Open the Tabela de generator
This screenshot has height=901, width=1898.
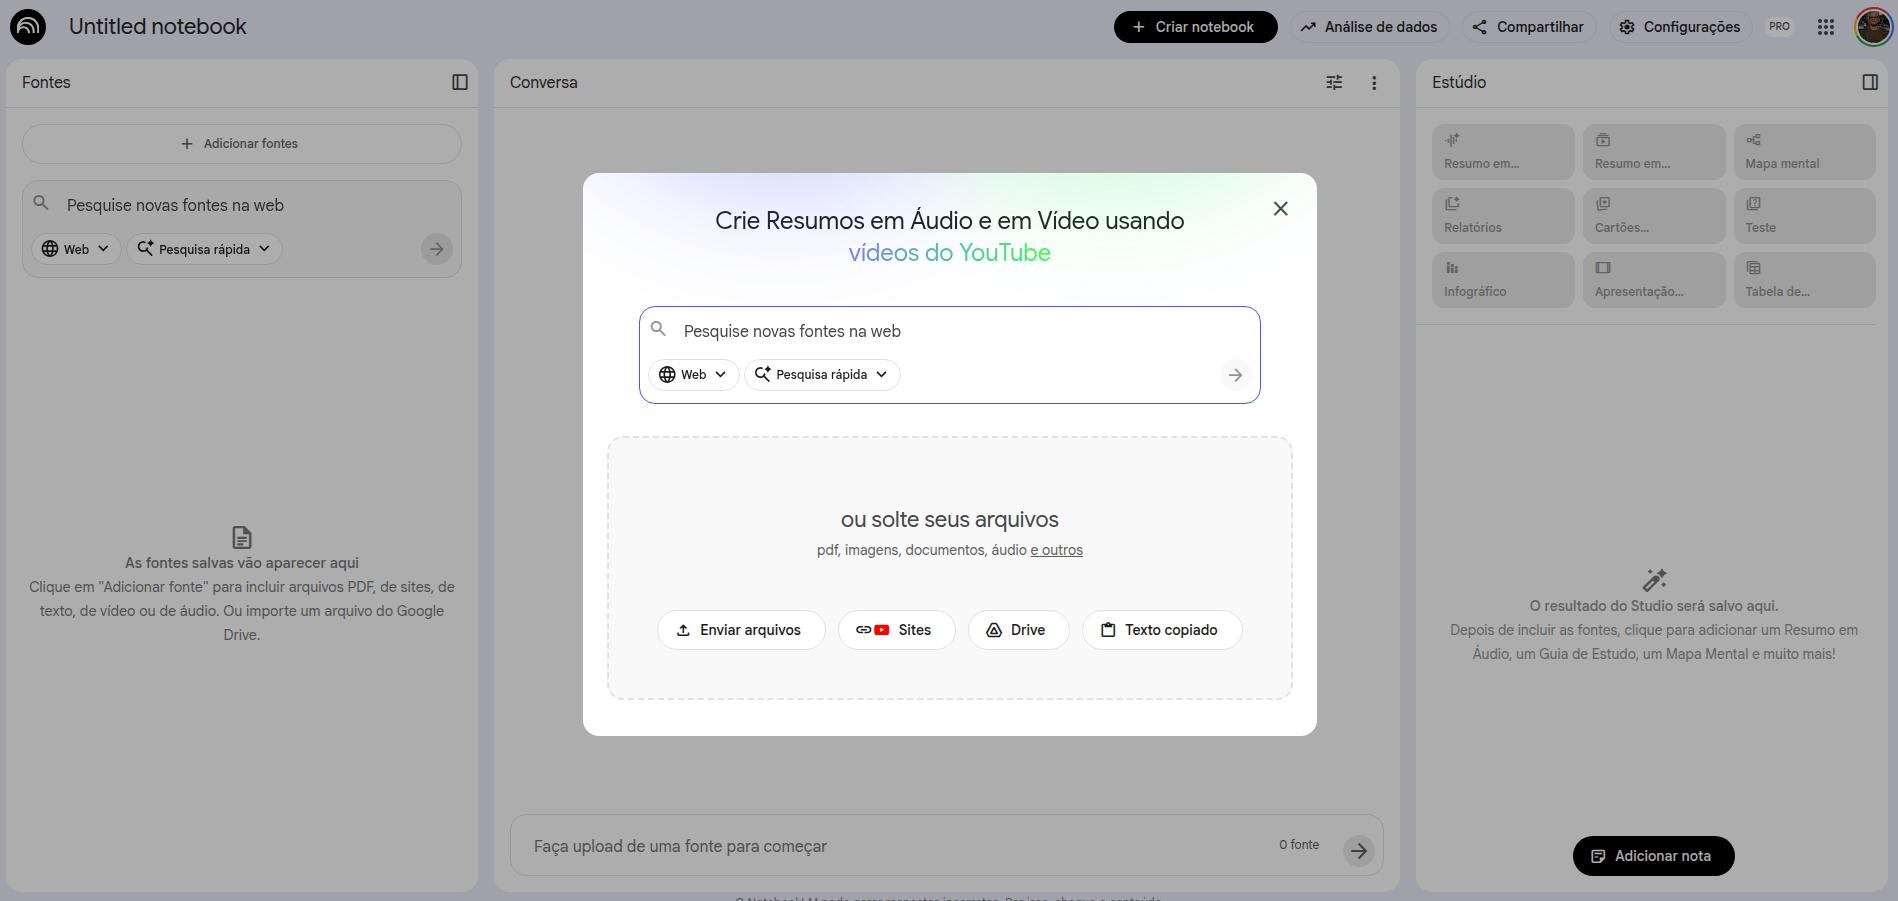click(x=1803, y=280)
